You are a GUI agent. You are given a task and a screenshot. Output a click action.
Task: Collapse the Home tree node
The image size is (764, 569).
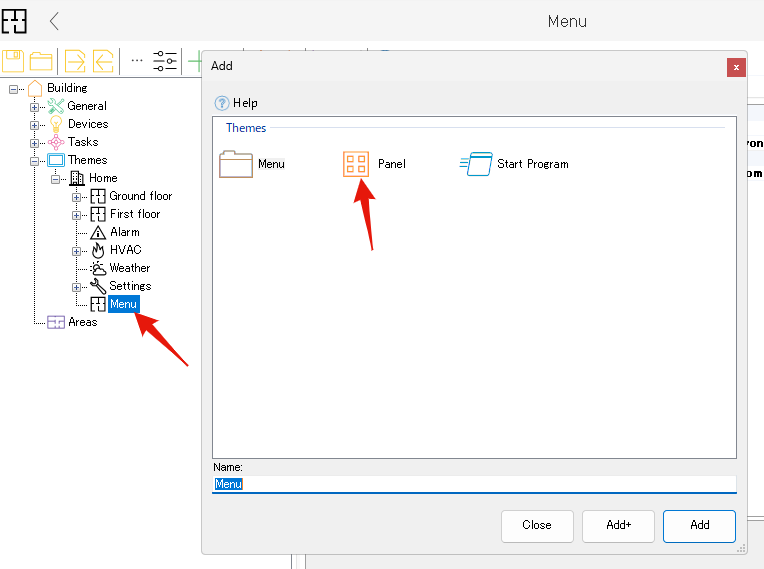tap(56, 179)
